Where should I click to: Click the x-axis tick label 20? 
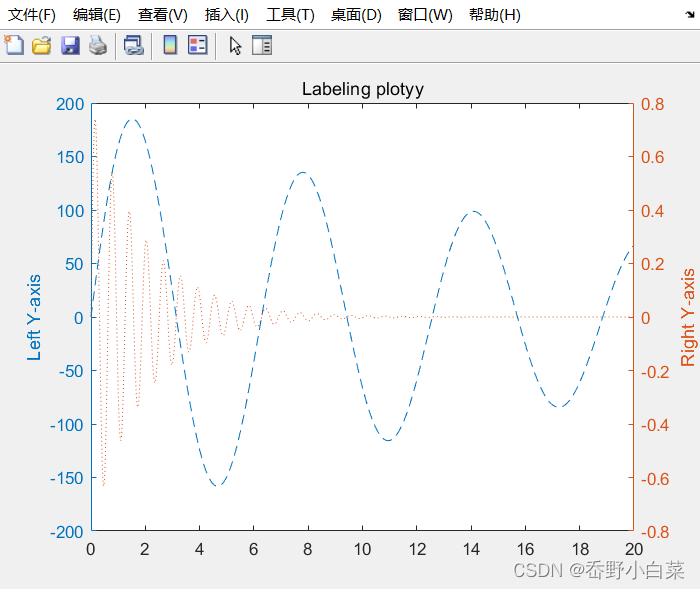634,549
